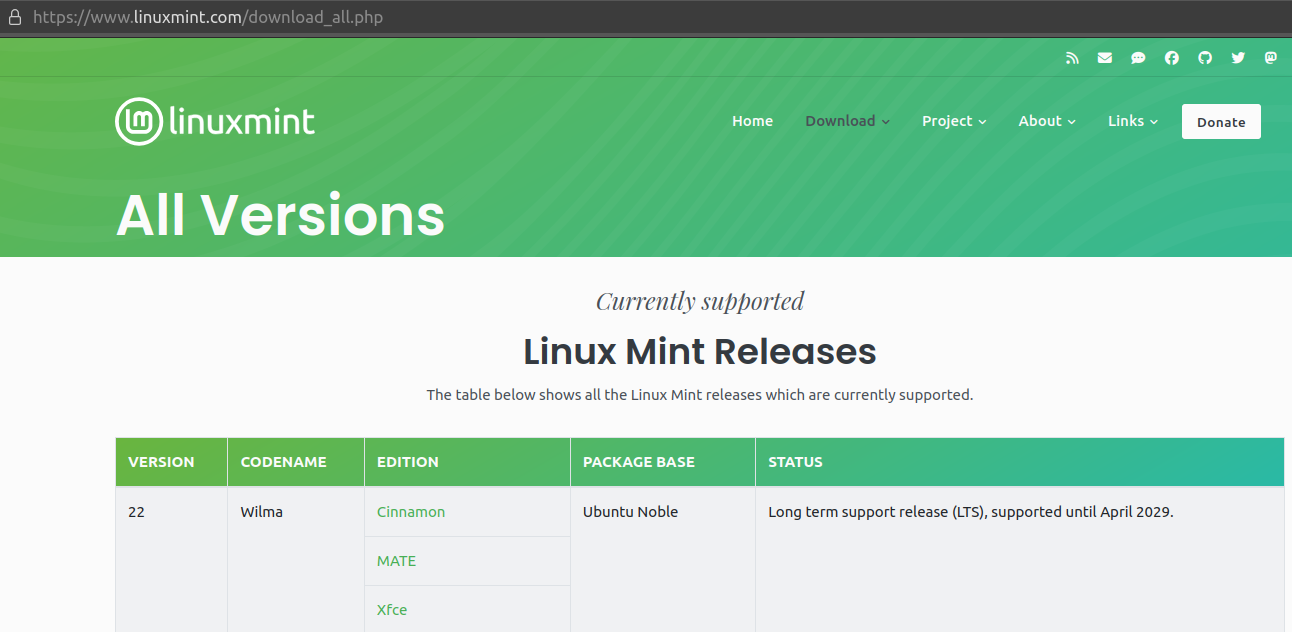The width and height of the screenshot is (1292, 632).
Task: Select Home in the navigation bar
Action: coord(752,121)
